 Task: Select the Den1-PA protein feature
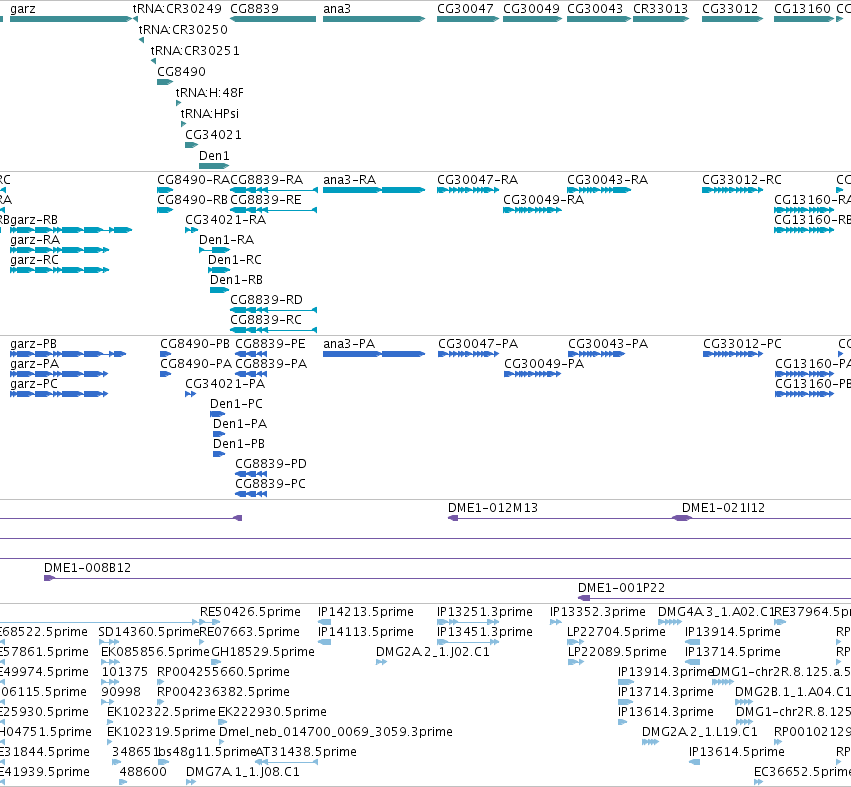pos(219,434)
